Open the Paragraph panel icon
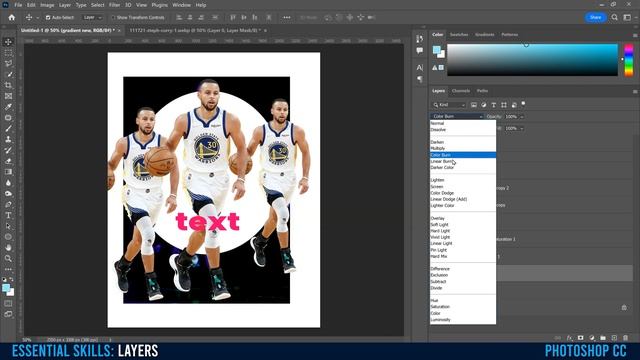The height and width of the screenshot is (360, 640). point(420,79)
